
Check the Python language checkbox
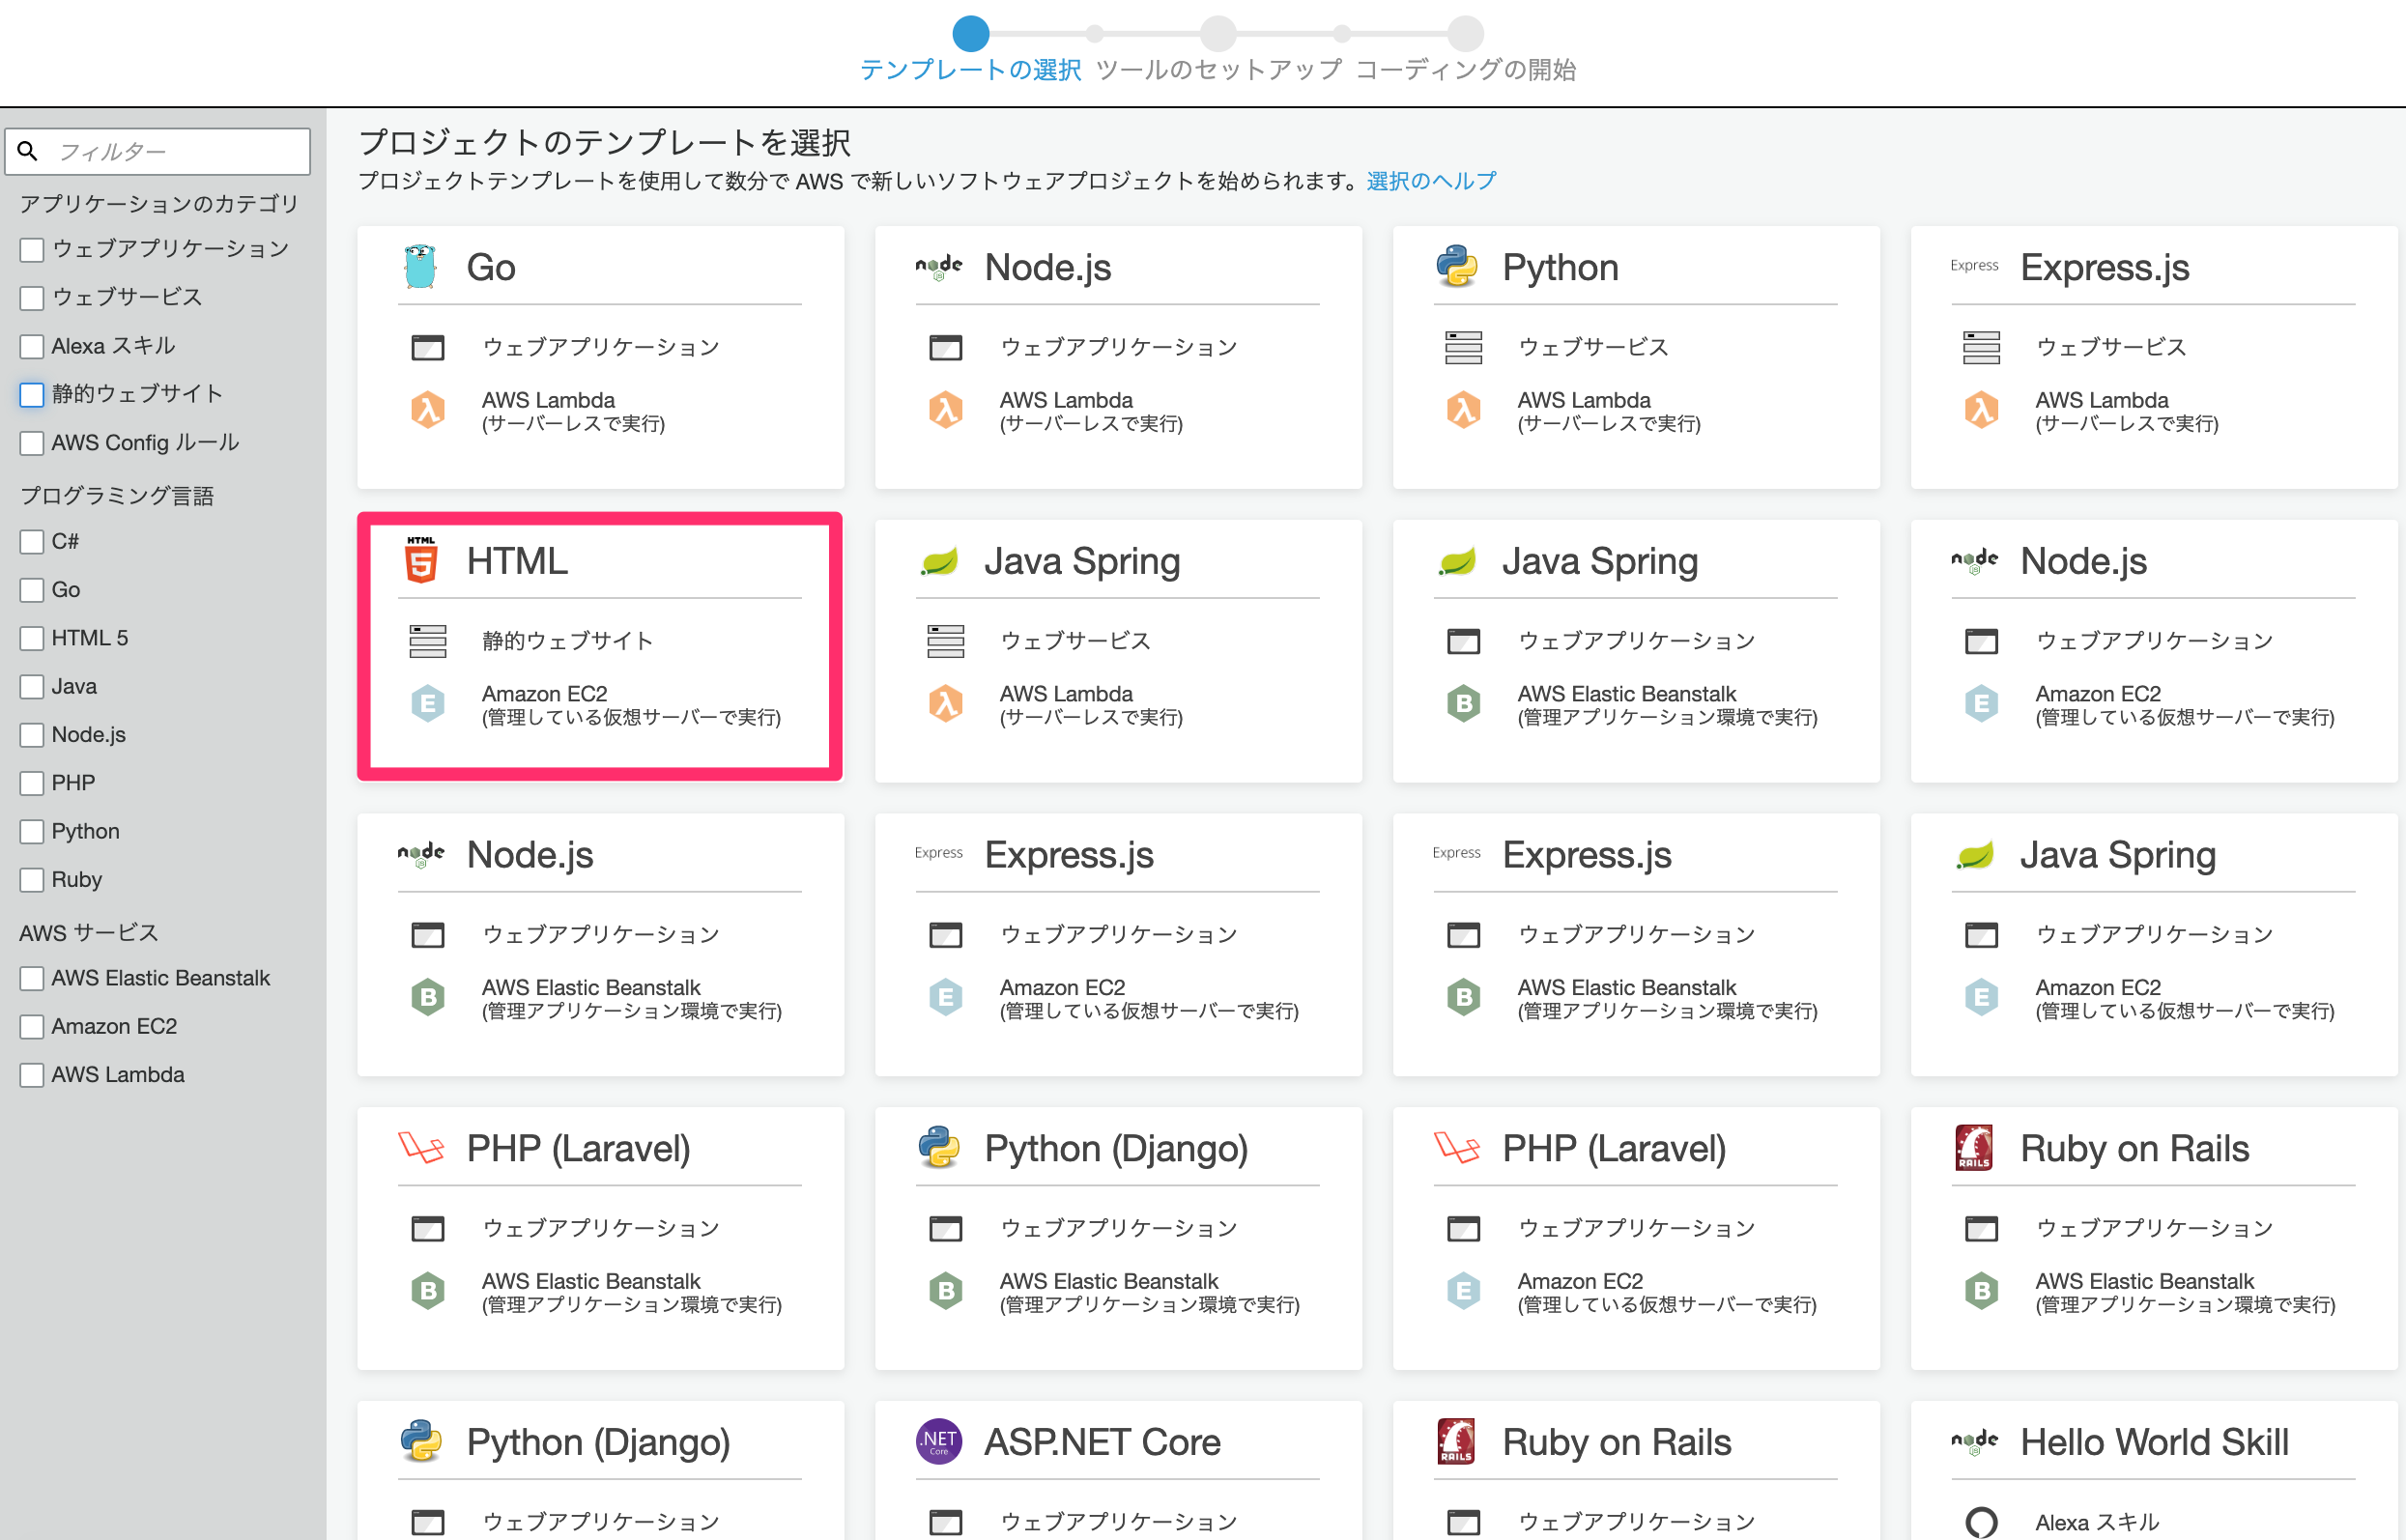(x=32, y=832)
